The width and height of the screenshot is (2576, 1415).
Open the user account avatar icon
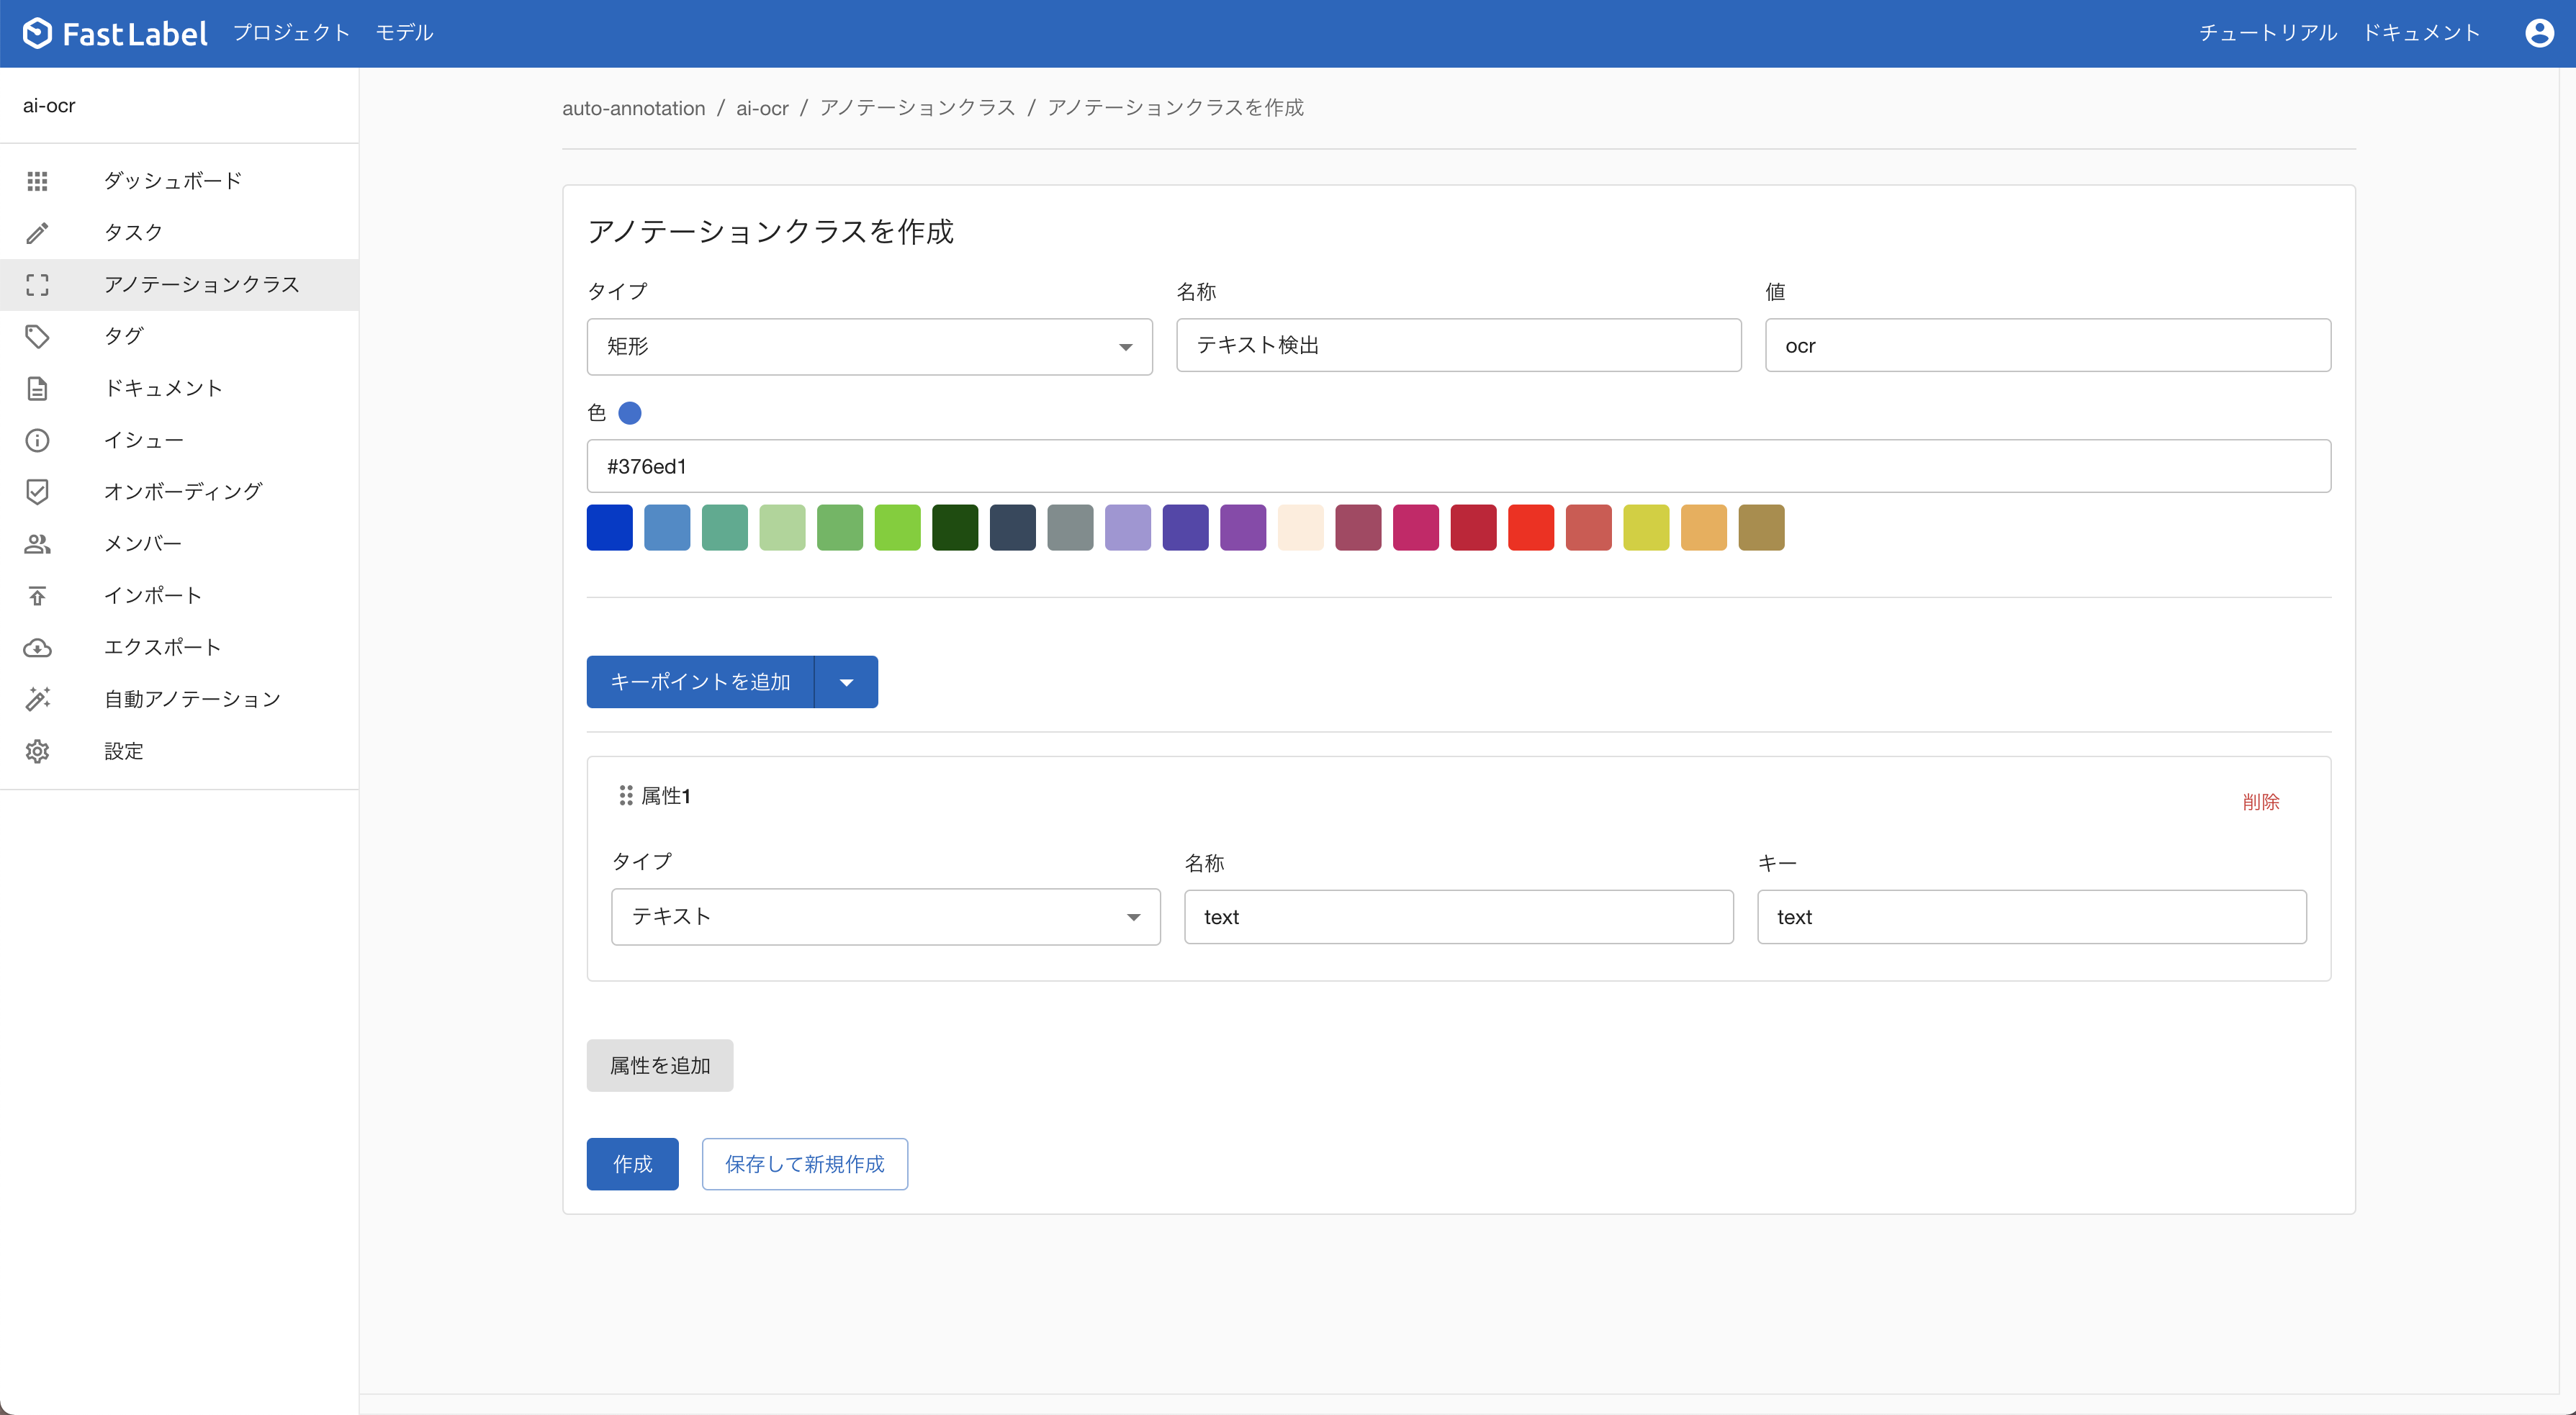(x=2539, y=33)
